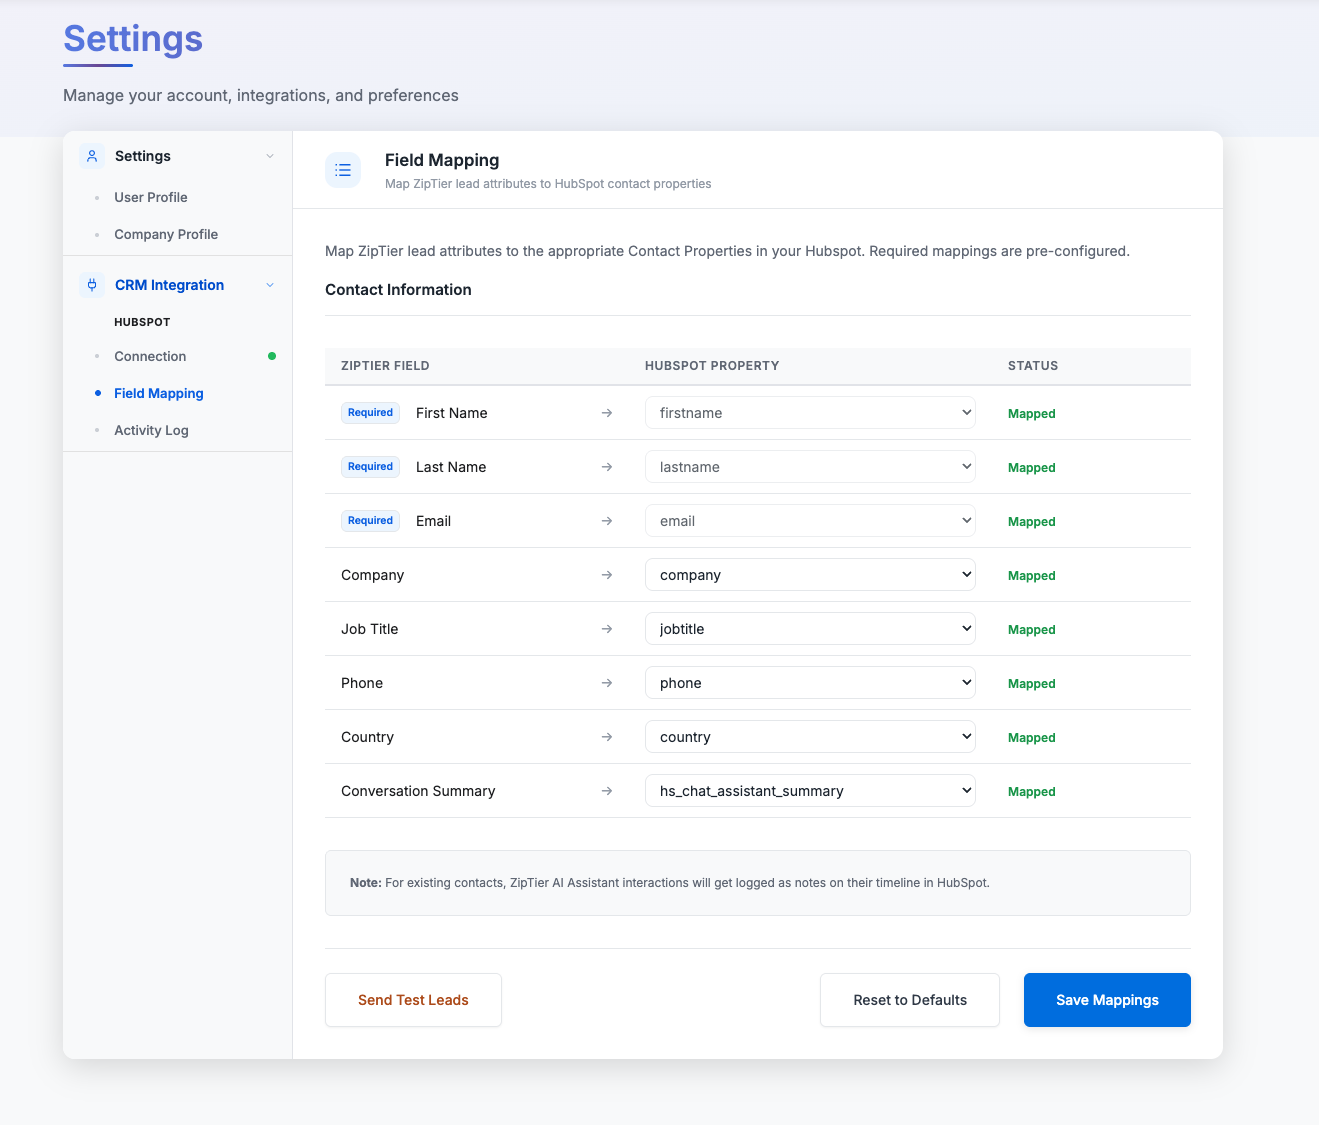The image size is (1319, 1125).
Task: Open the hs_chat_assistant_summary property dropdown
Action: click(x=810, y=791)
